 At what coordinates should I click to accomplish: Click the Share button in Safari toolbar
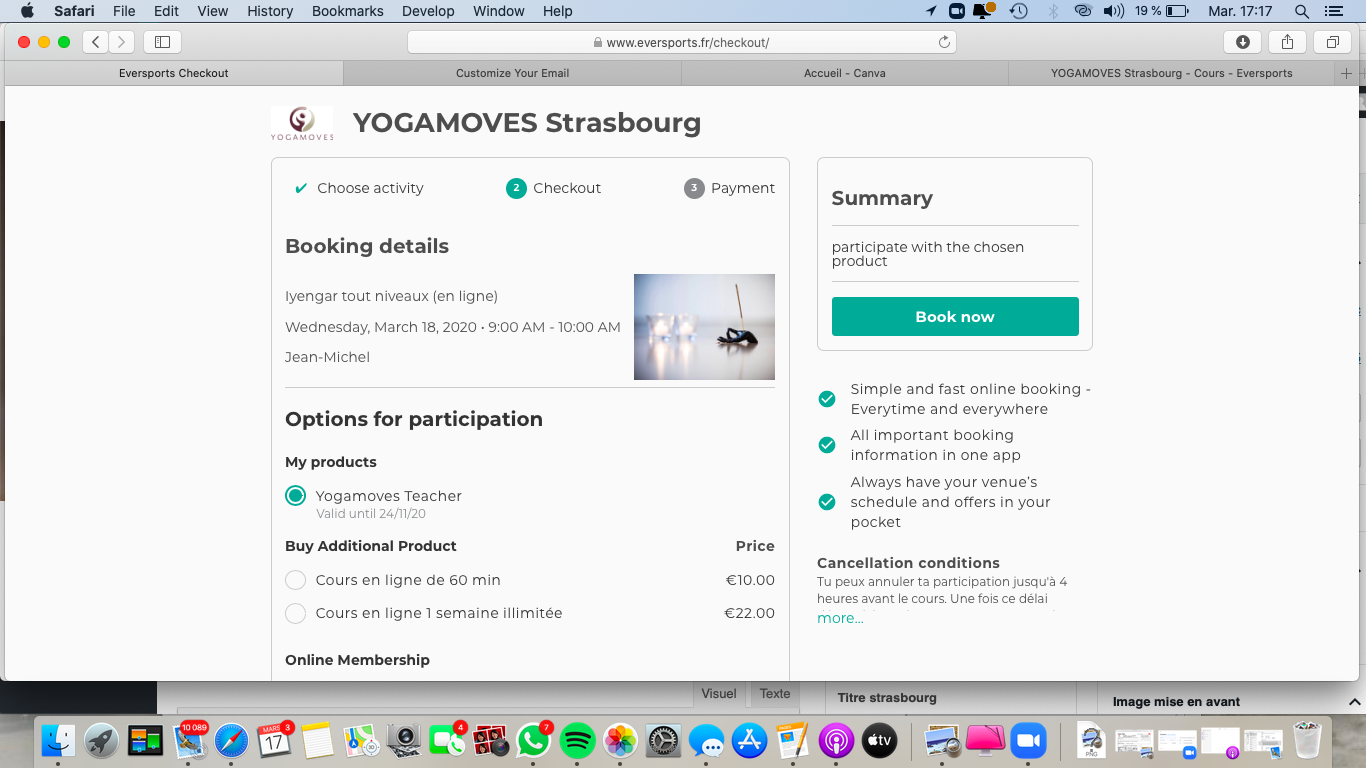[1288, 42]
